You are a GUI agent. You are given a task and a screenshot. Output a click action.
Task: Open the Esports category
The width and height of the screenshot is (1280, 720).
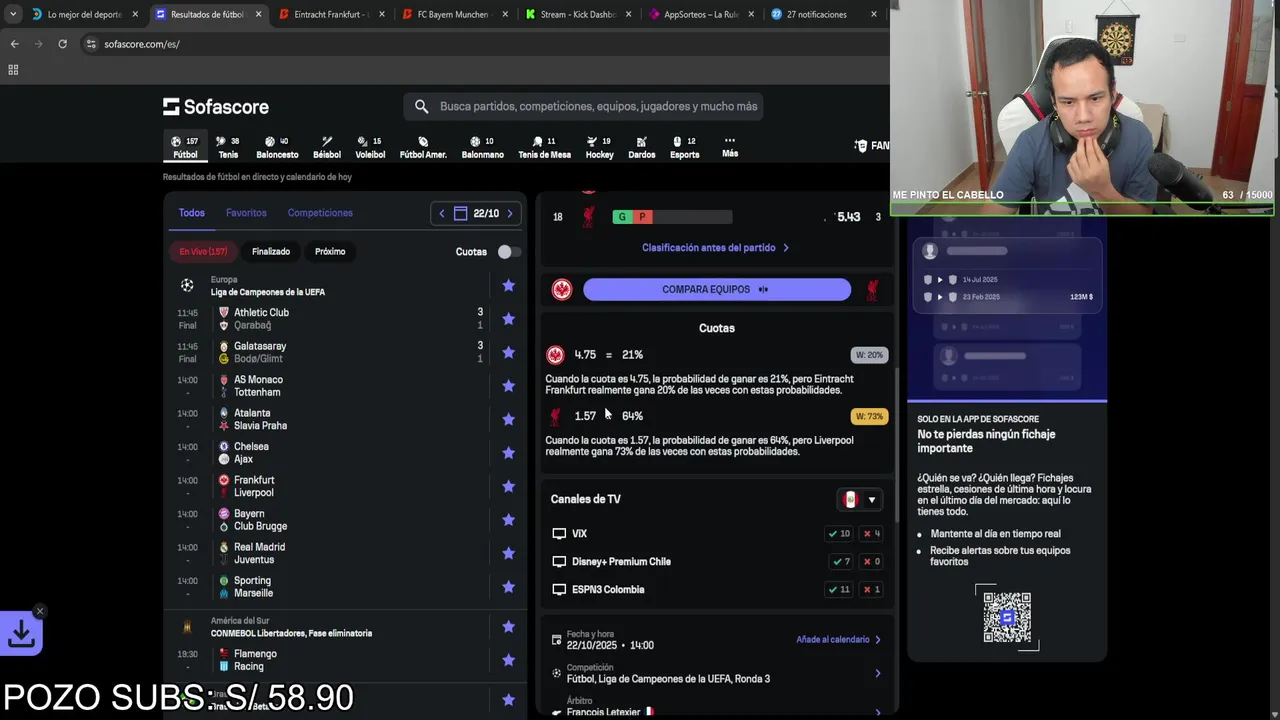(x=684, y=147)
